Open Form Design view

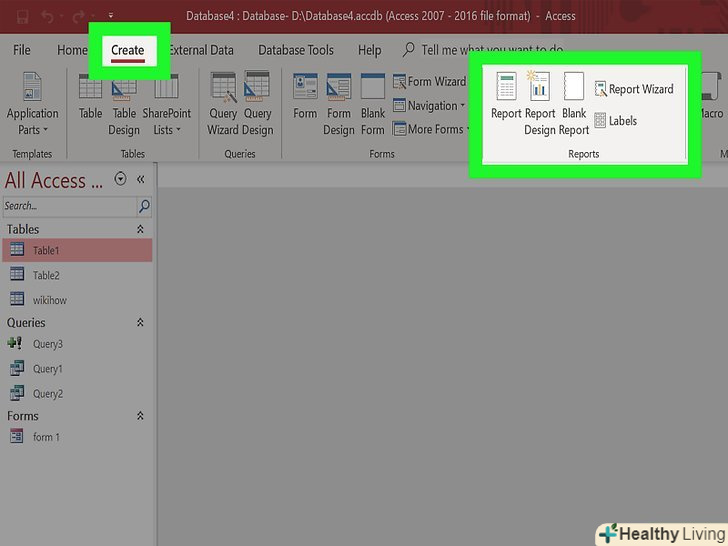point(338,104)
